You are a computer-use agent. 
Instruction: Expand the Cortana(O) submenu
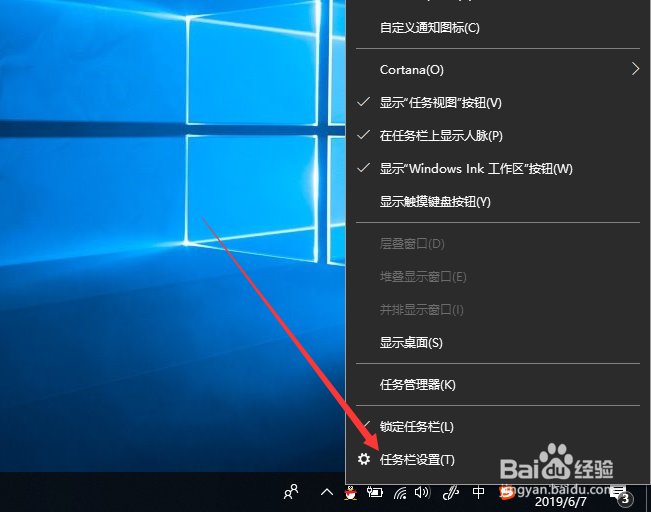pos(497,69)
